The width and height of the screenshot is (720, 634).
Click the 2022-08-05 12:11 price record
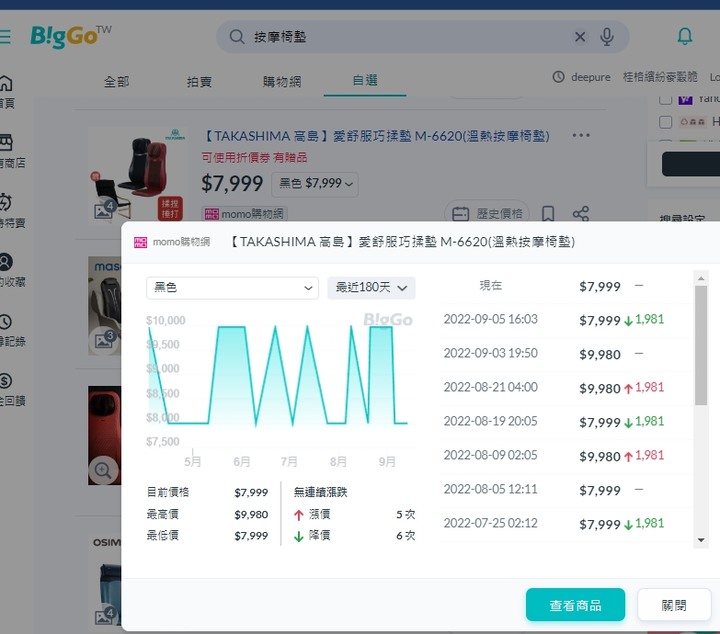pos(566,490)
